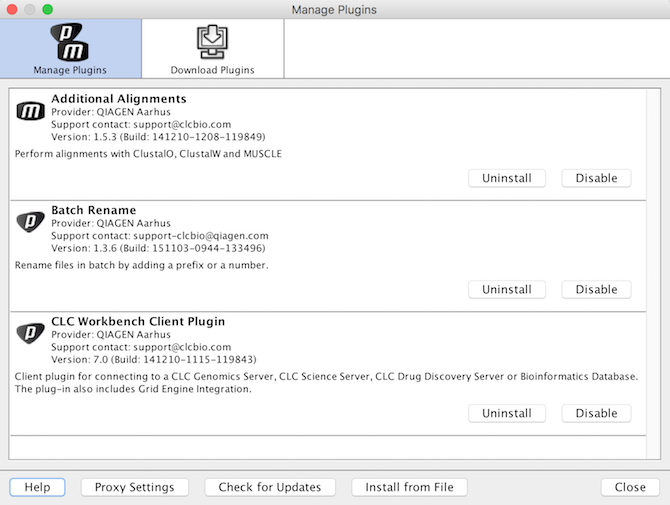Click the plugin list vertical scrollbar
670x505 pixels.
pos(653,273)
